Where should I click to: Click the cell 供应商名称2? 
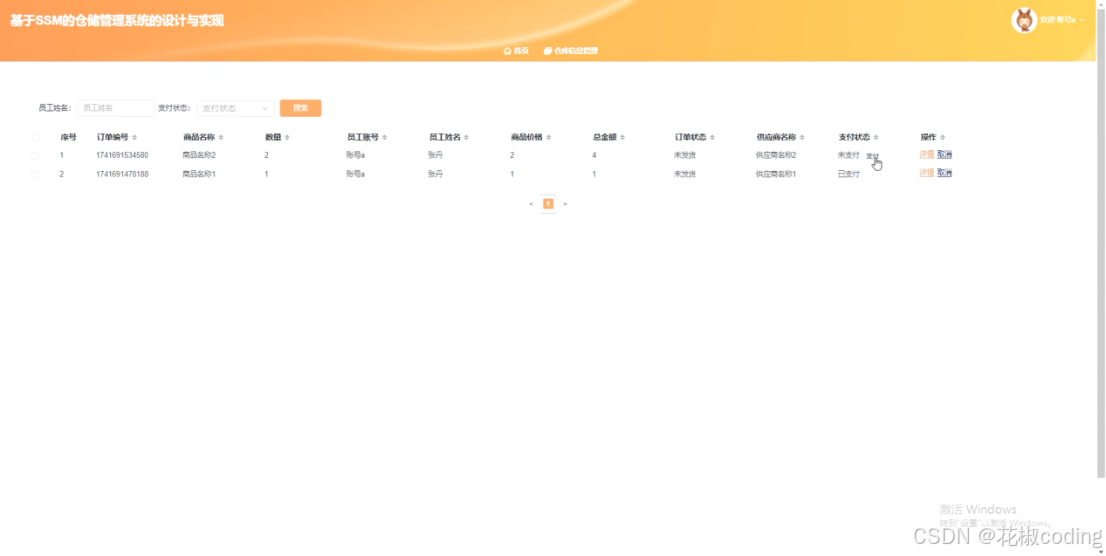[x=776, y=155]
